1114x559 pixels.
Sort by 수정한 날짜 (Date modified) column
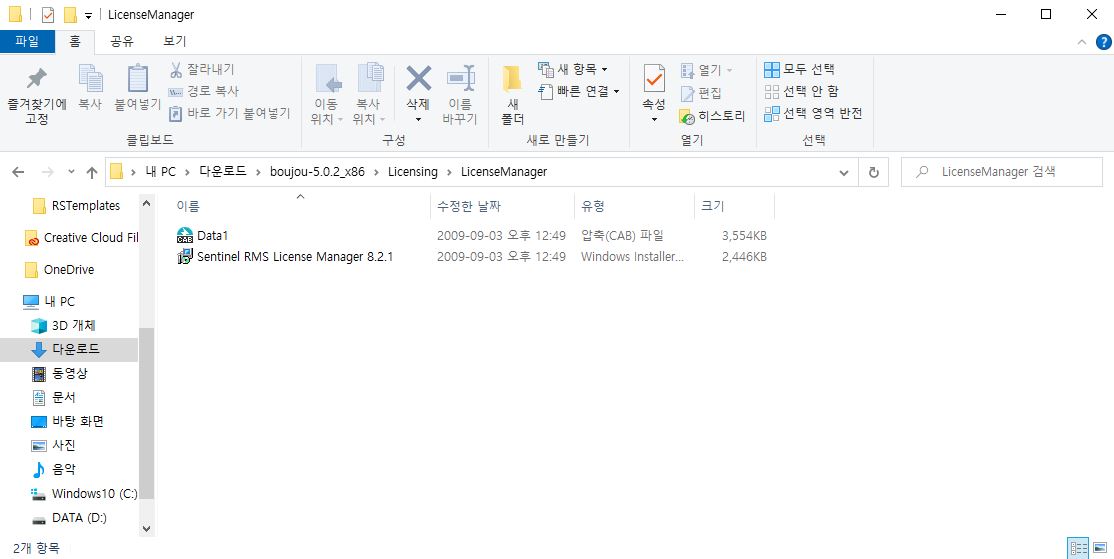click(x=469, y=206)
